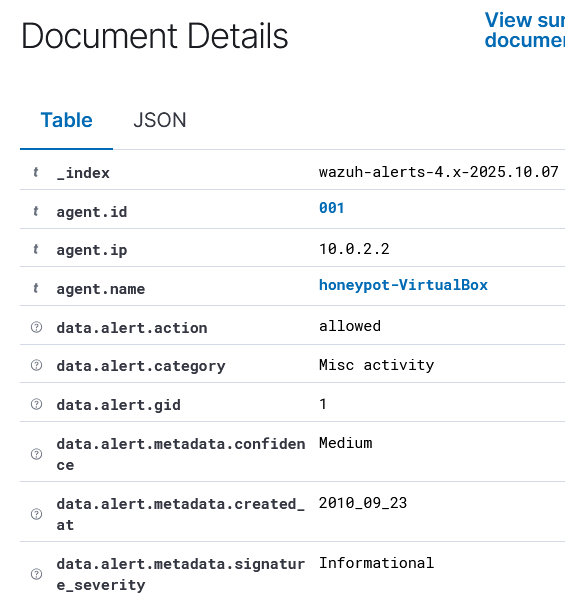Click the question mark icon beside data.alert.metadata.signature_severity

tap(36, 574)
